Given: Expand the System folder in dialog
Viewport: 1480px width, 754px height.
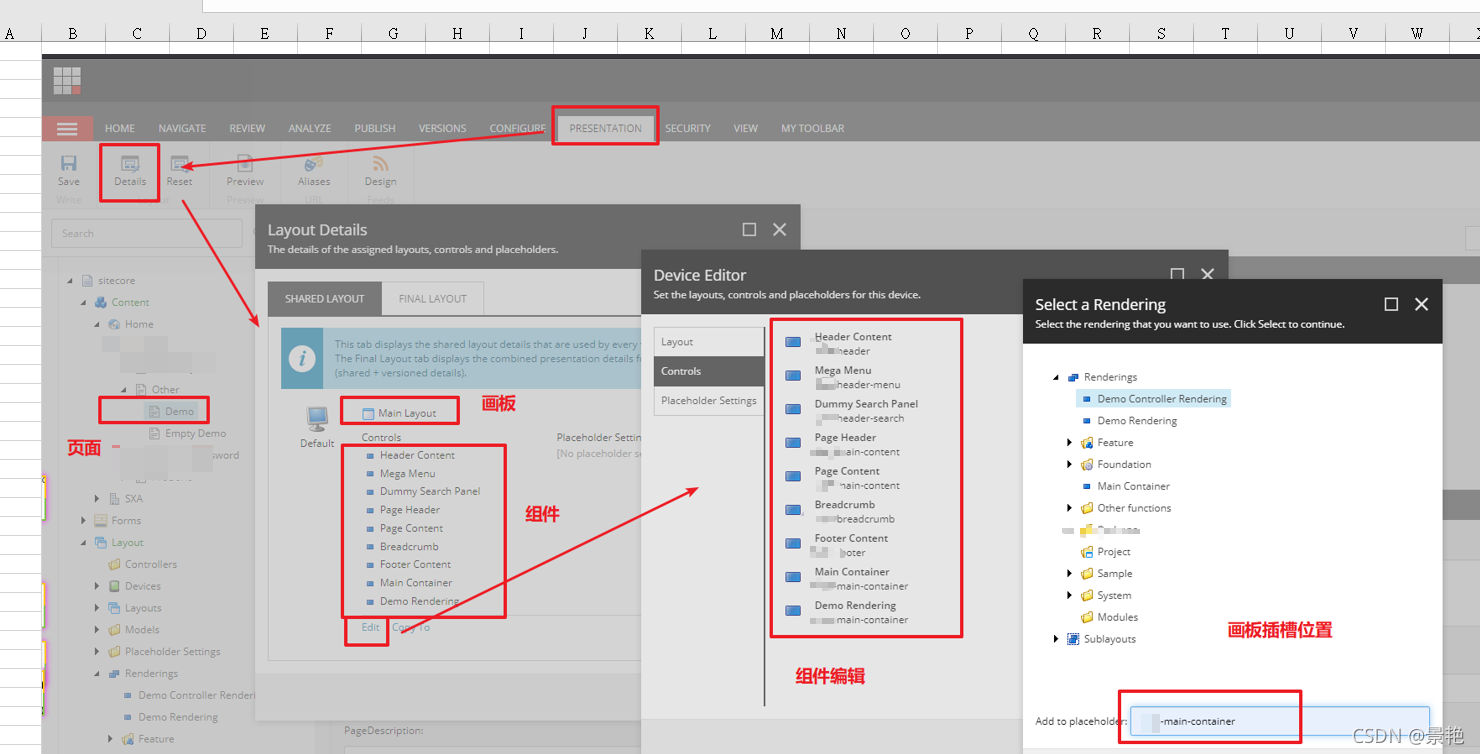Looking at the screenshot, I should tap(1070, 595).
